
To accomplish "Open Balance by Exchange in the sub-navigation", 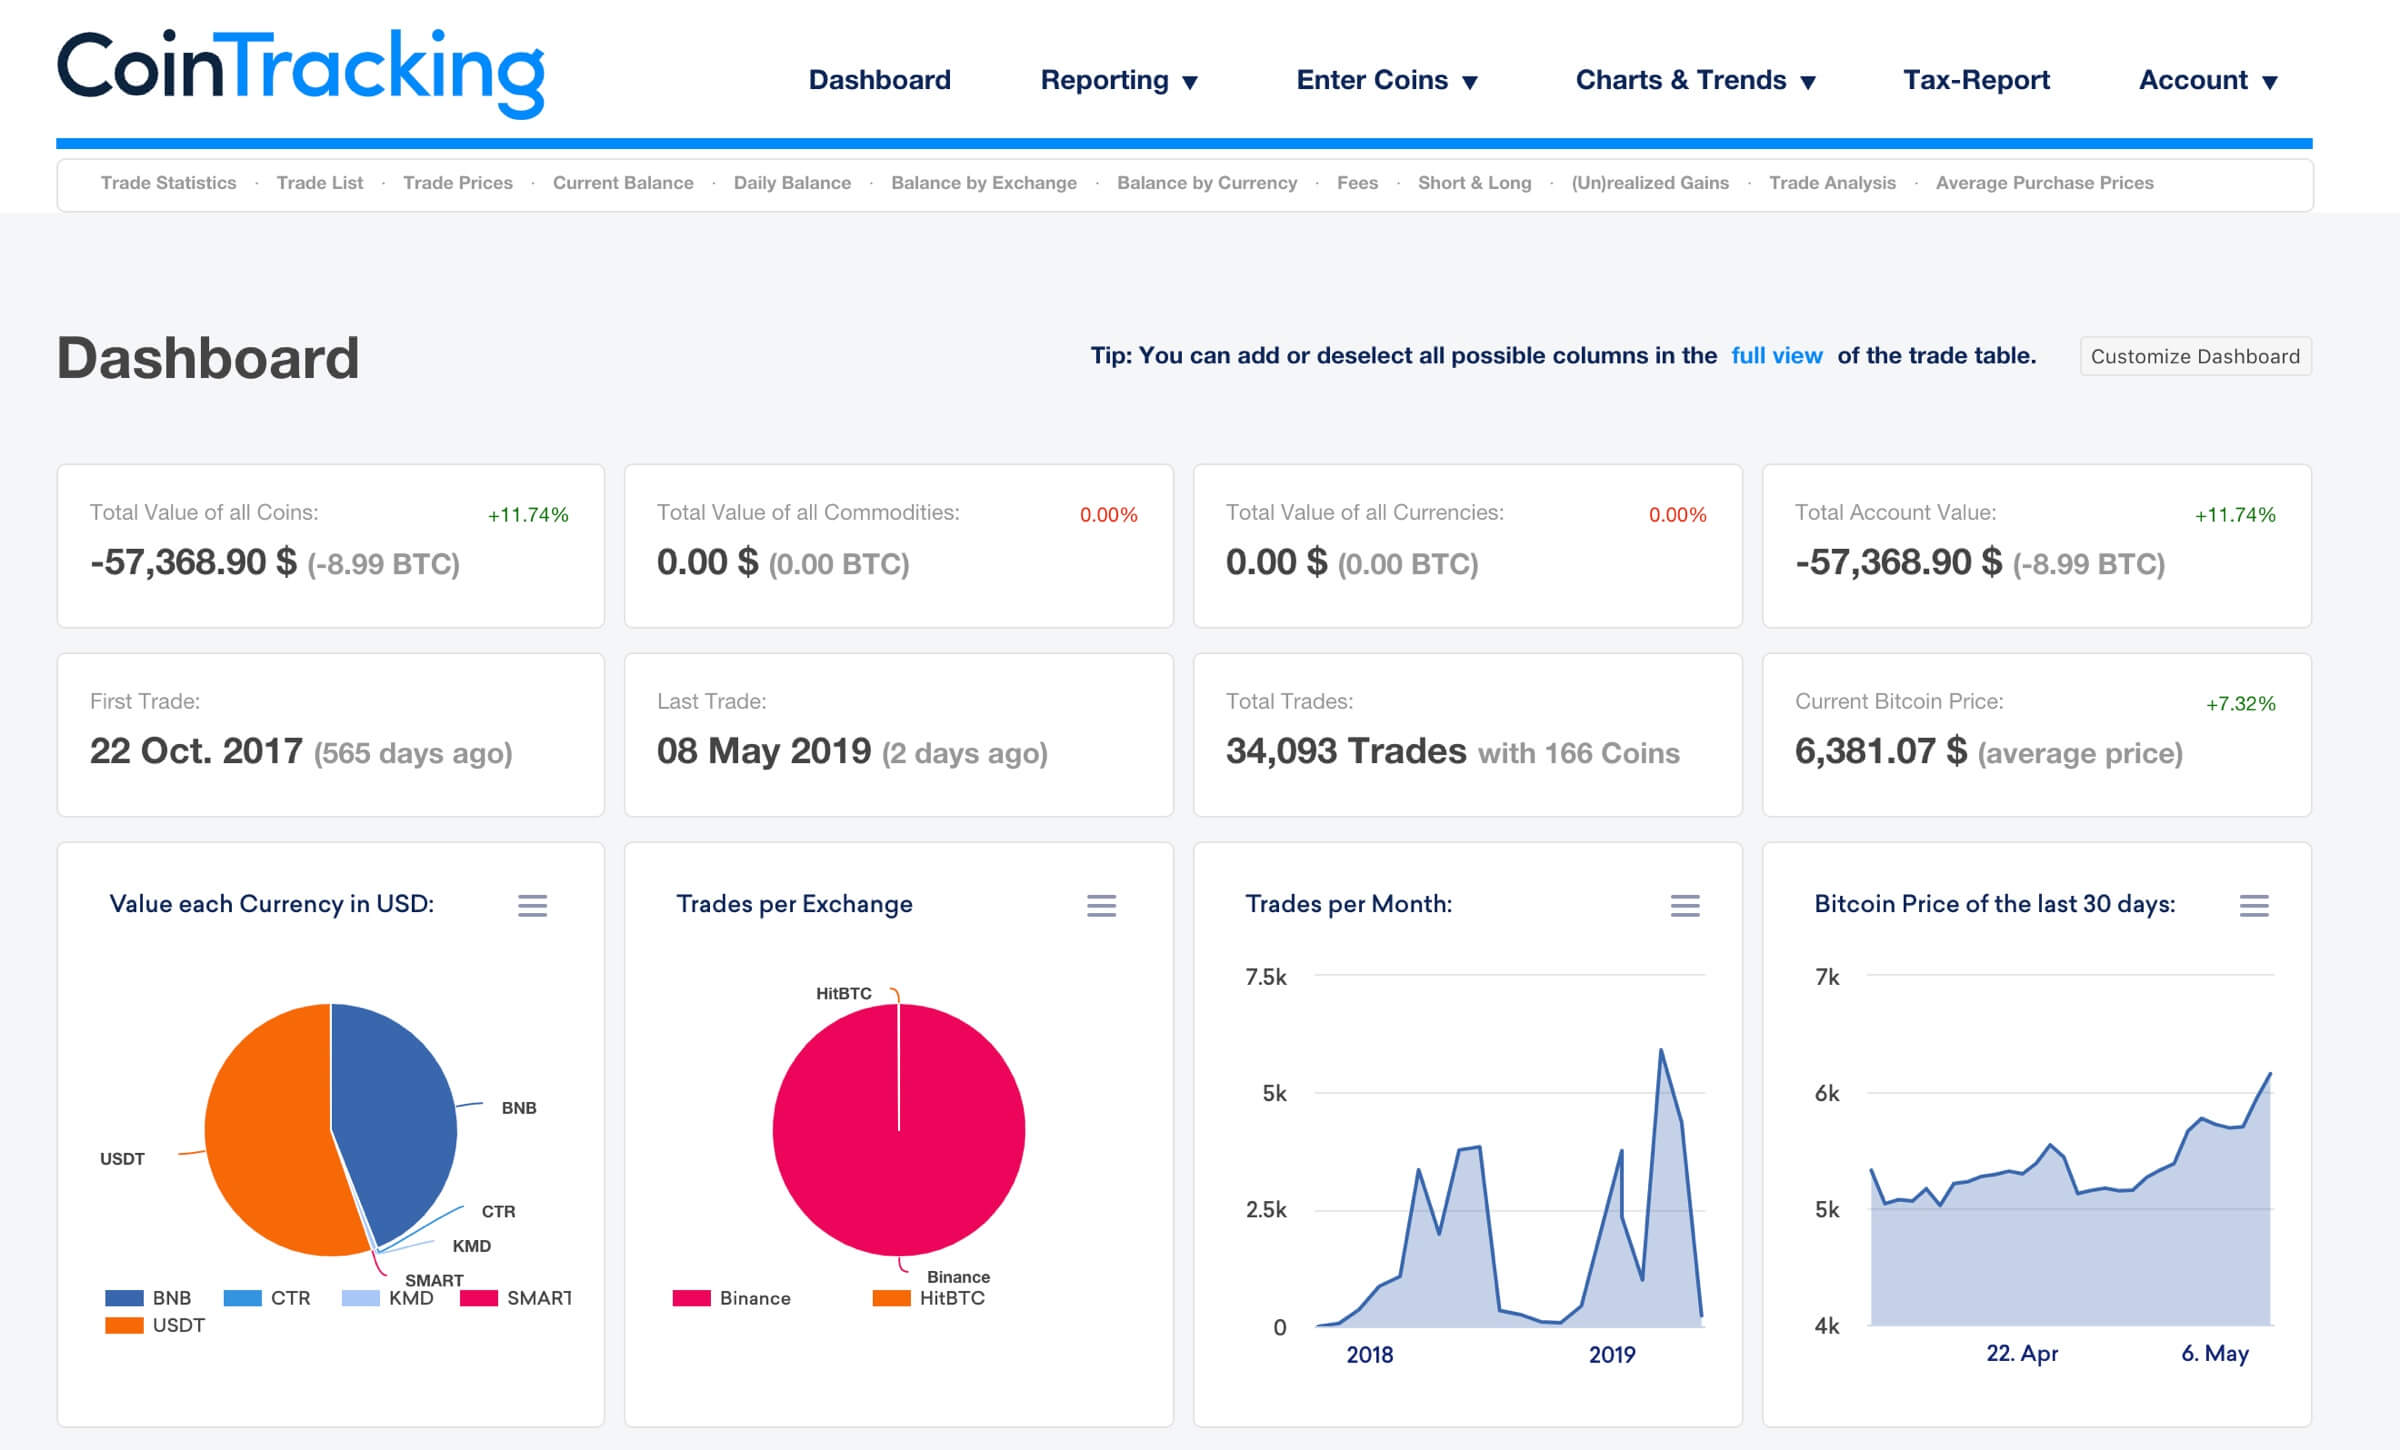I will 984,183.
